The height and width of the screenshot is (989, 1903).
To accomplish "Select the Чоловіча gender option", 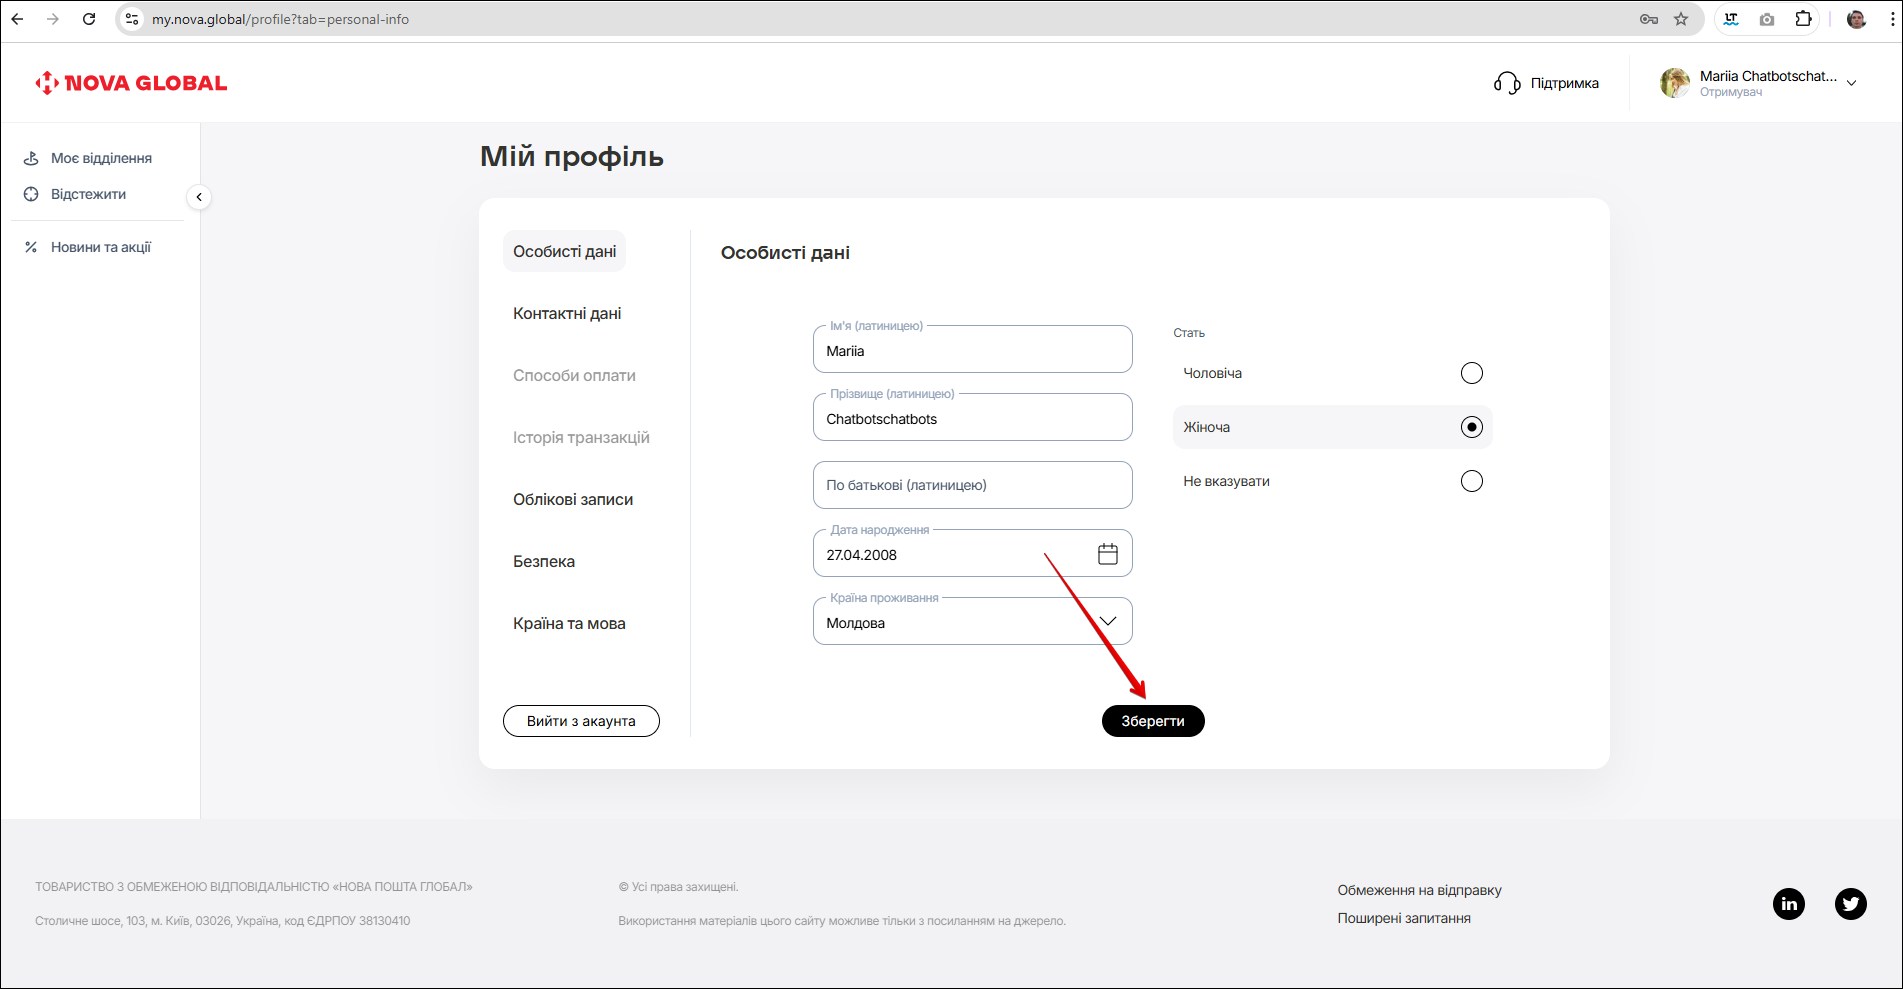I will [x=1471, y=373].
